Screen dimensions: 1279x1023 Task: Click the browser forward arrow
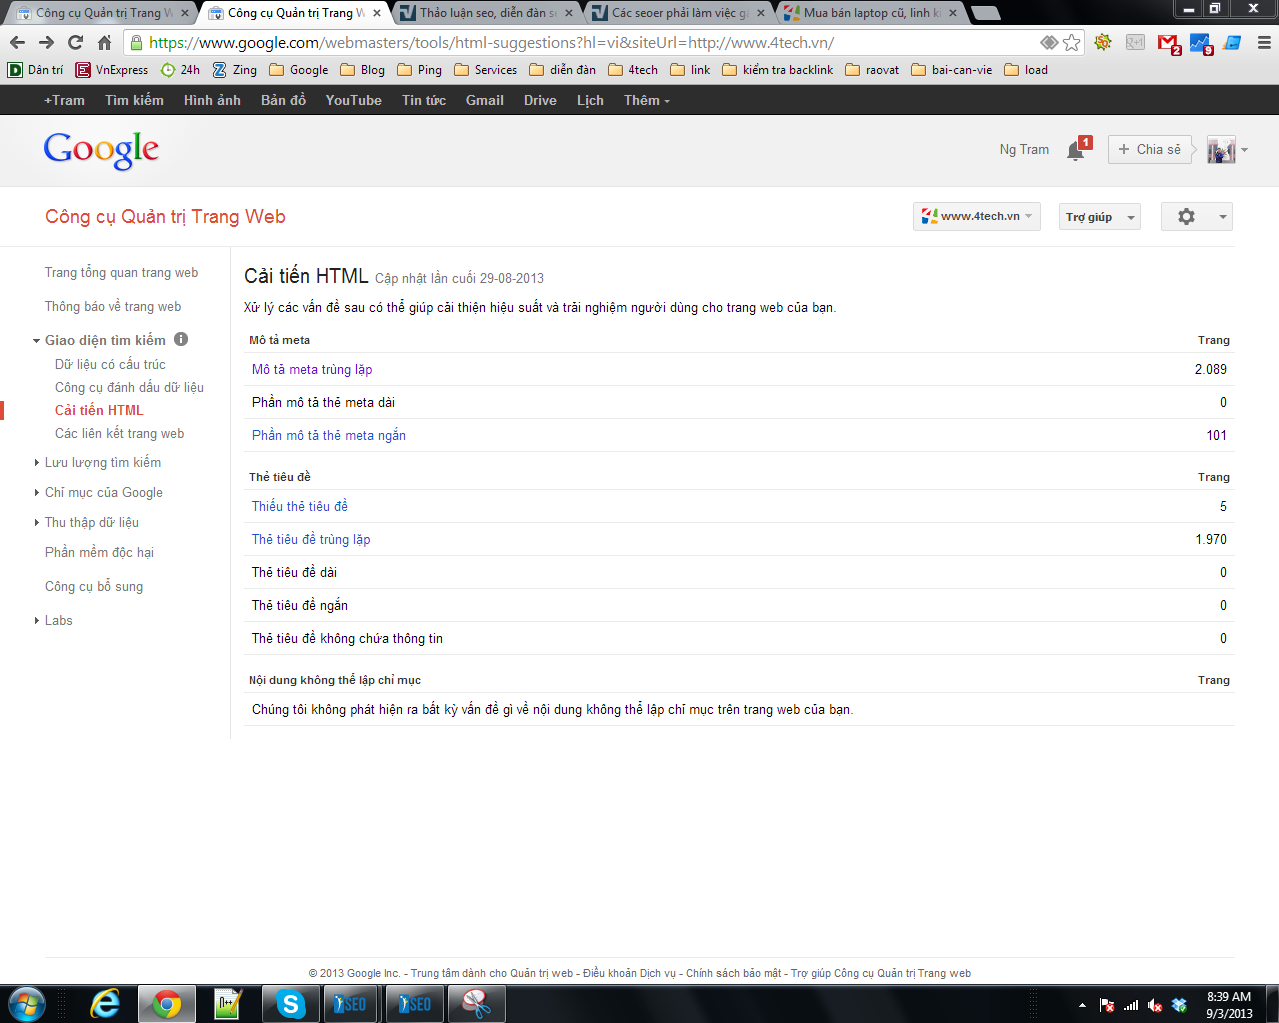pos(46,42)
